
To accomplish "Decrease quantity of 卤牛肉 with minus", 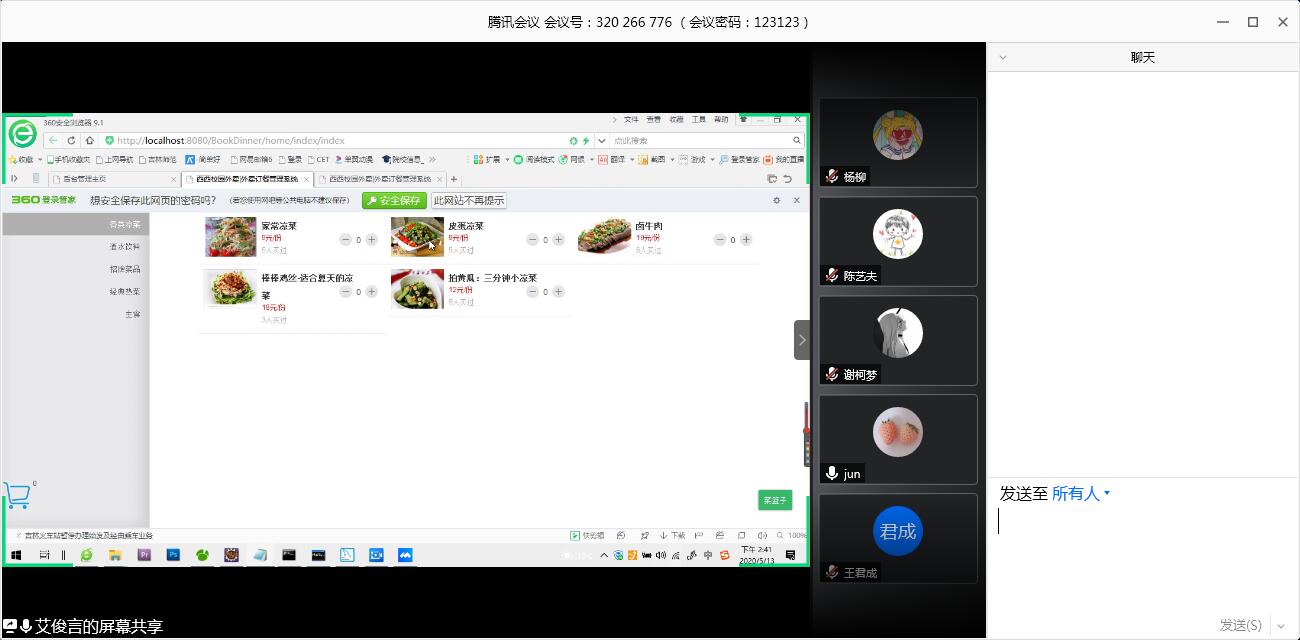I will (719, 240).
